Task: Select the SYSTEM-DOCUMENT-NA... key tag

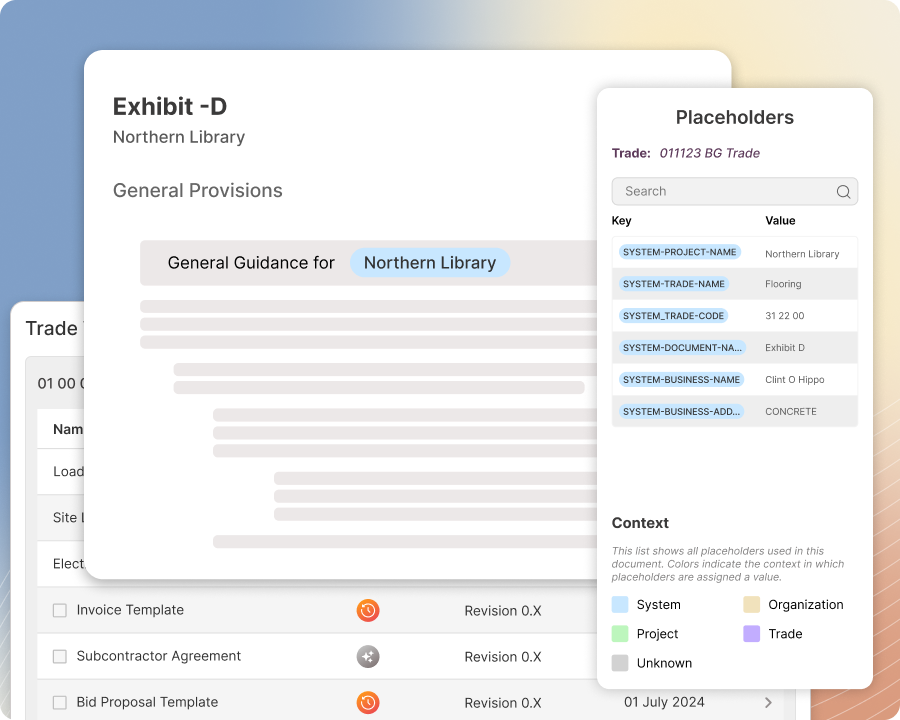Action: coord(682,347)
